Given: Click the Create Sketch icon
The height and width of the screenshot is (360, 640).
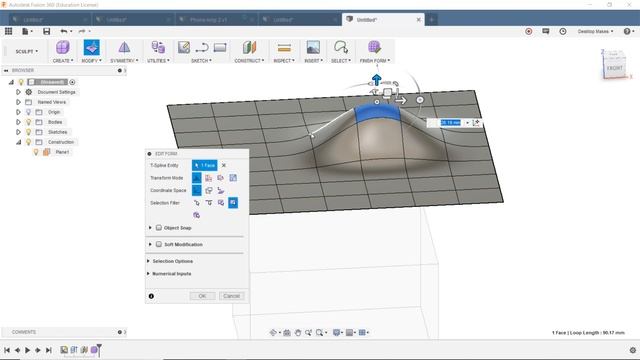Looking at the screenshot, I should point(184,47).
